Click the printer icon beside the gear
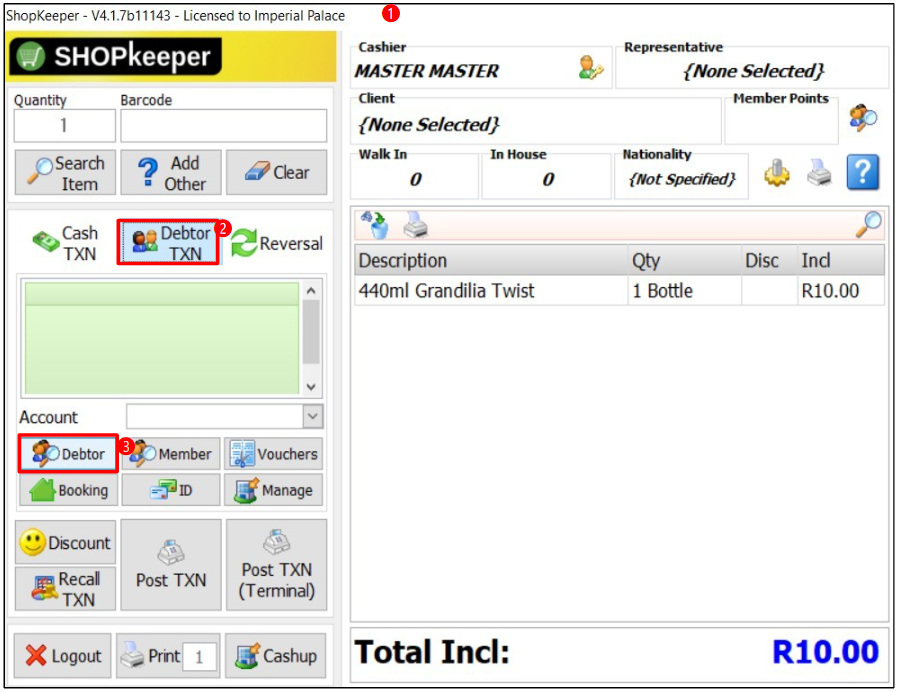The width and height of the screenshot is (898, 692). click(819, 172)
